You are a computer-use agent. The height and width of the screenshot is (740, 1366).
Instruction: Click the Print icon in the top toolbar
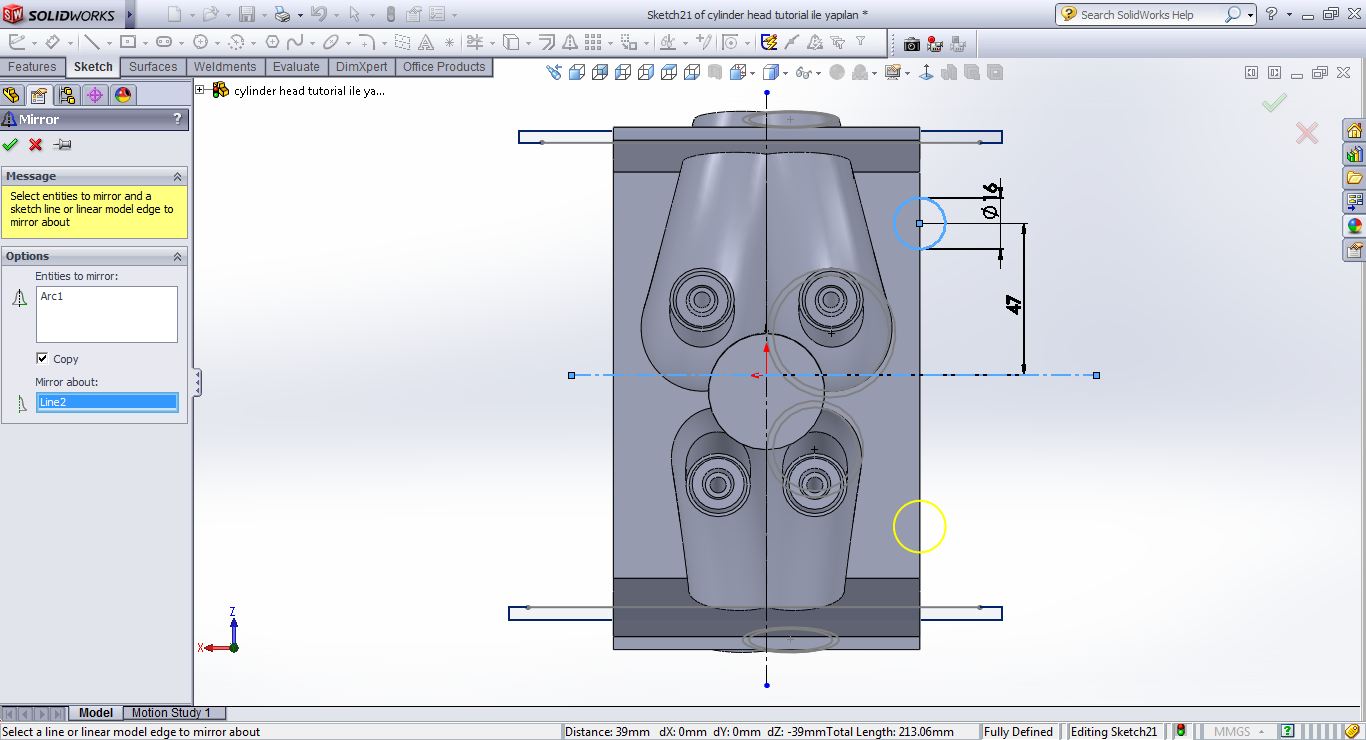pos(282,15)
